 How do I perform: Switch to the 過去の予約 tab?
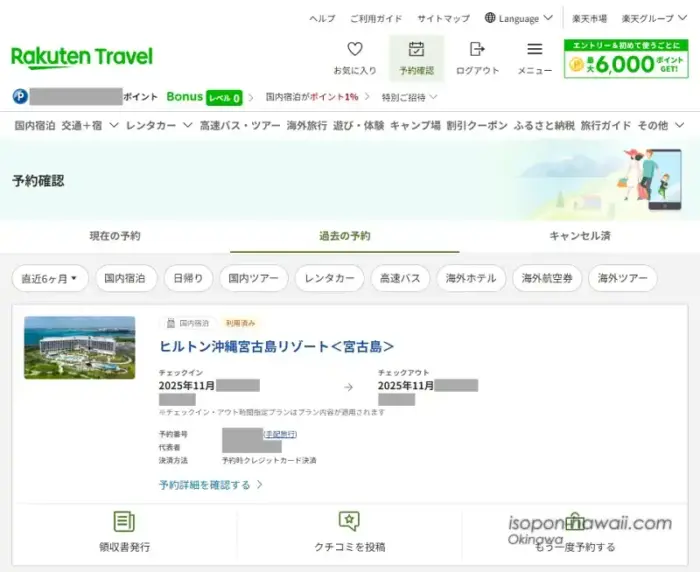tap(345, 236)
